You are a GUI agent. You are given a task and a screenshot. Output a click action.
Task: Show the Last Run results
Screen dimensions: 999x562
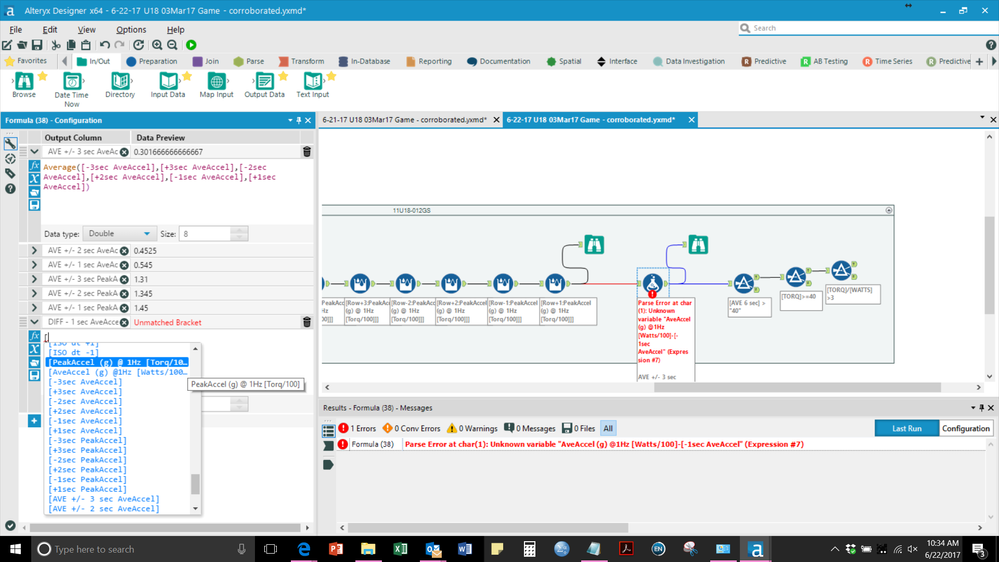907,428
